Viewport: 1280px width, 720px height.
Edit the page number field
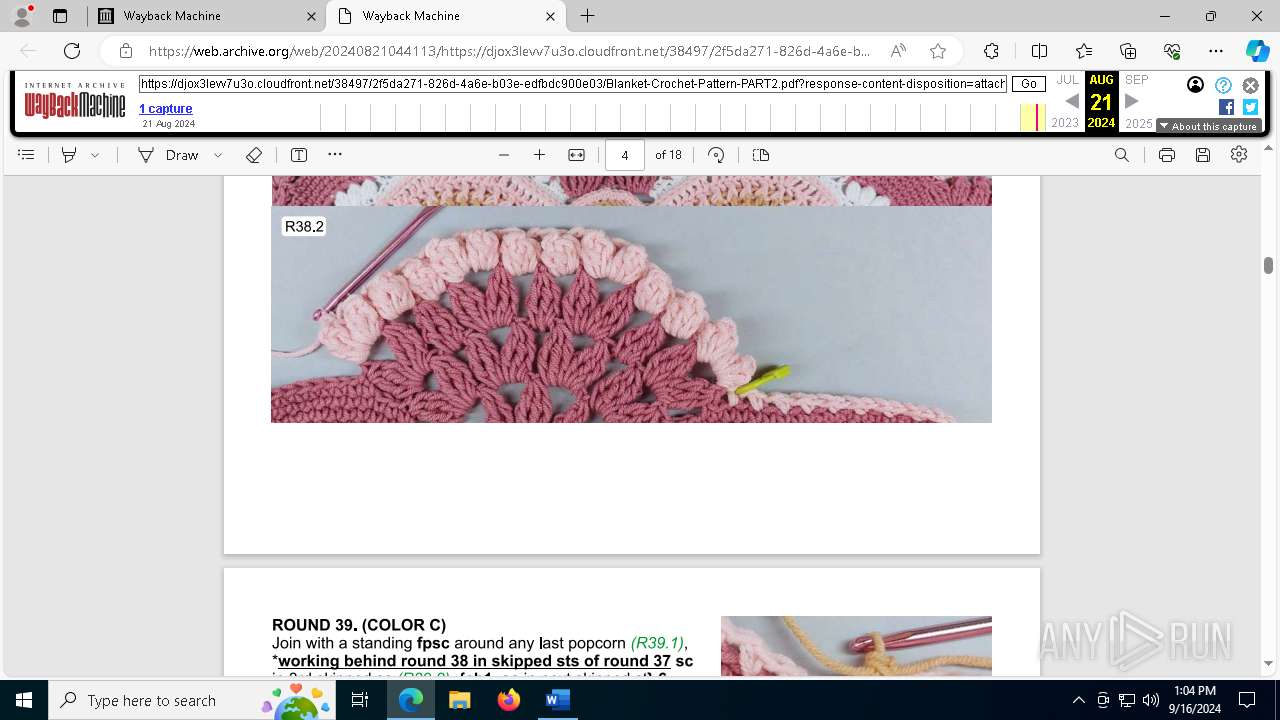[625, 155]
